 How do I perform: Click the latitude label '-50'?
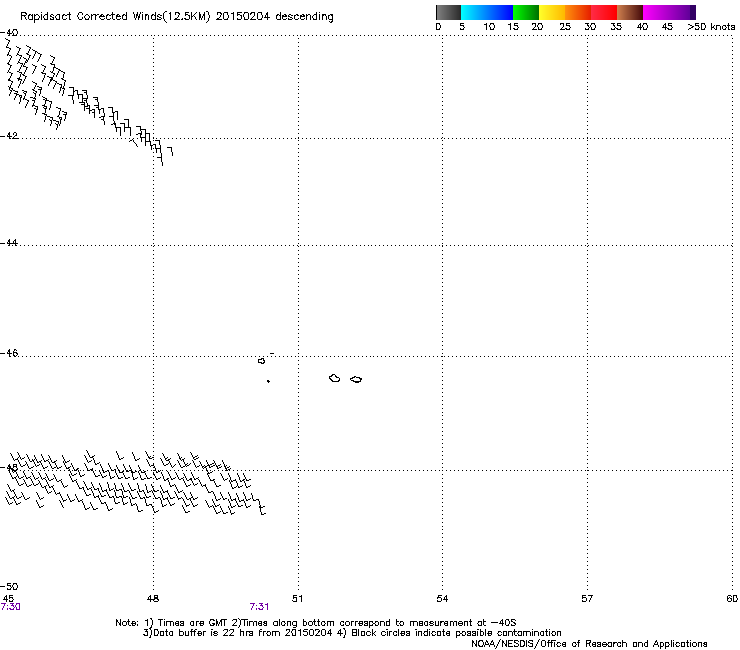9,586
